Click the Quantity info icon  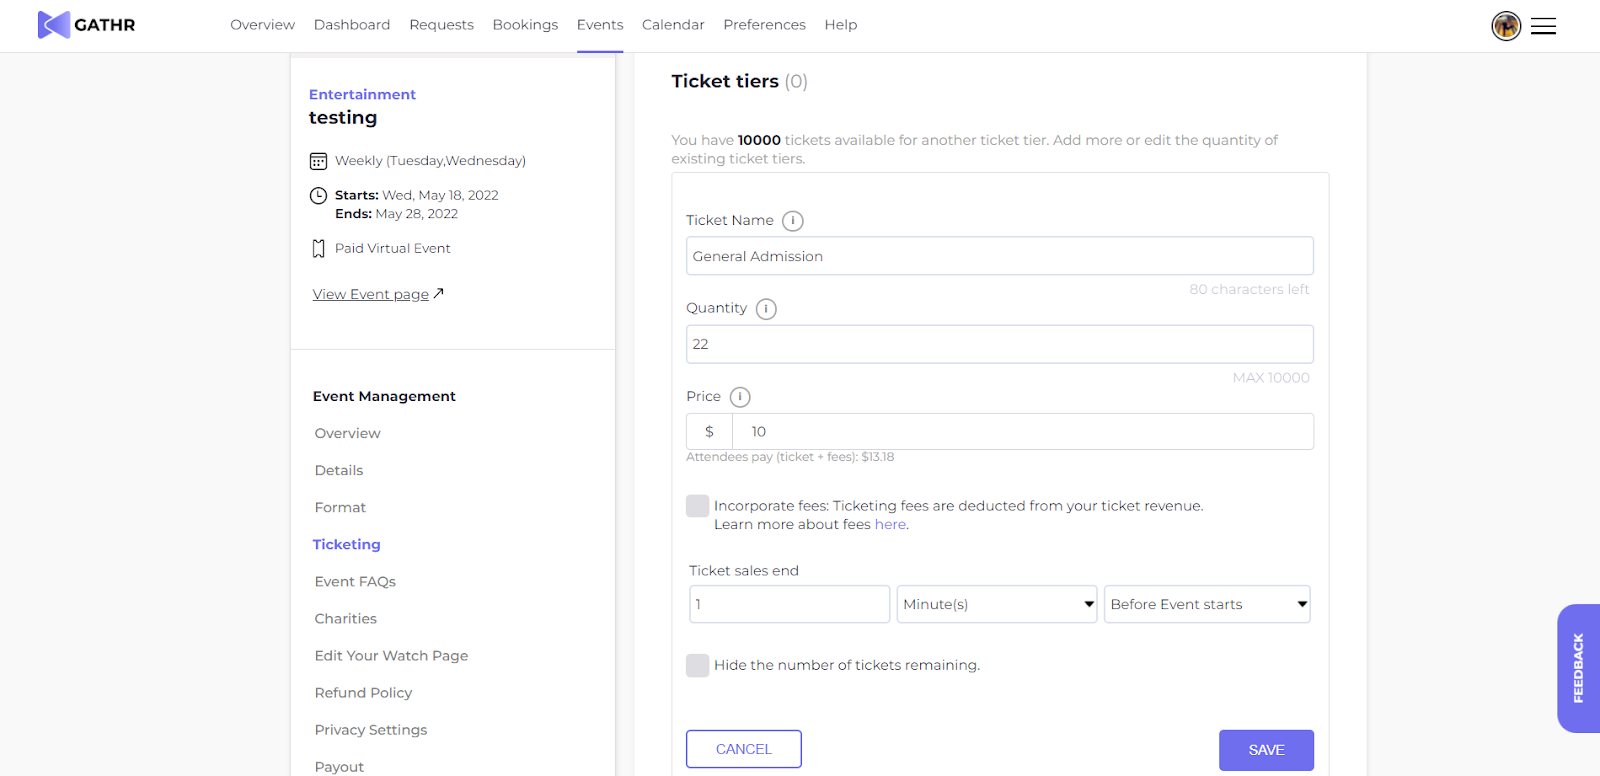point(766,309)
